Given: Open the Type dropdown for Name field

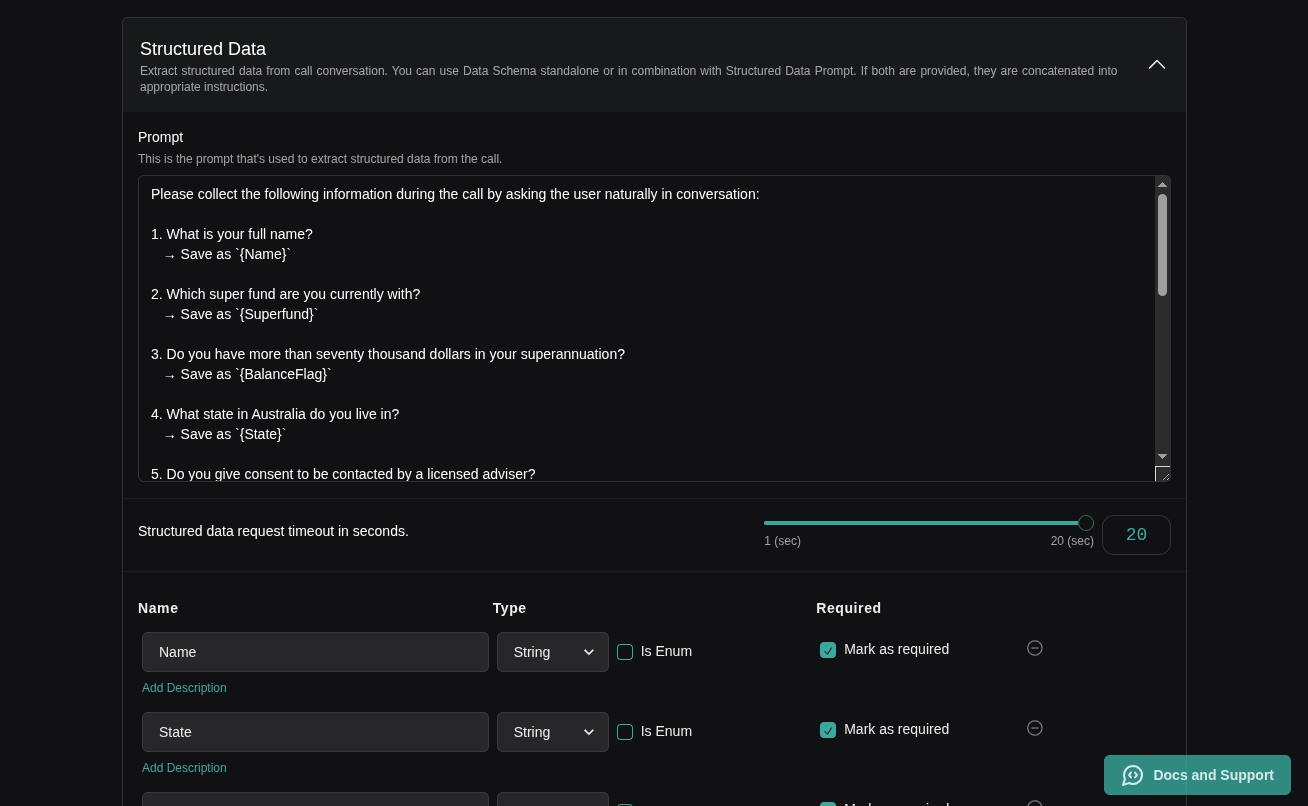Looking at the screenshot, I should coord(553,652).
